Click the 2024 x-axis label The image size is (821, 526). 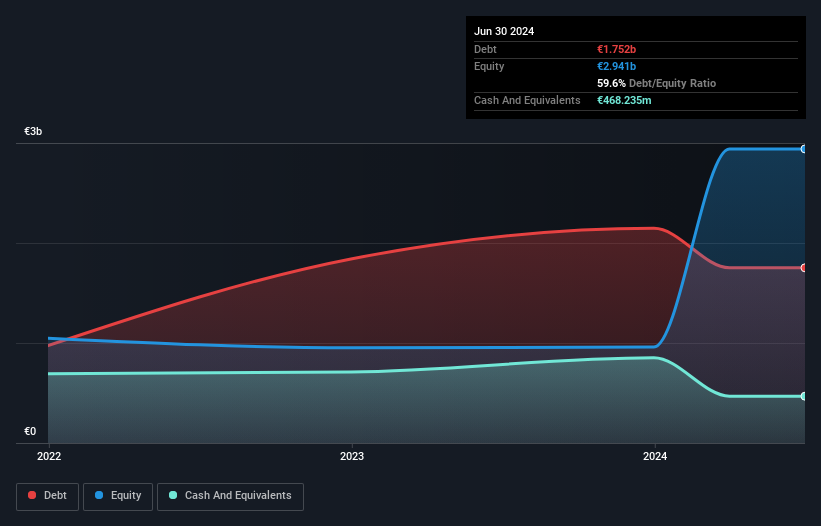pyautogui.click(x=655, y=456)
